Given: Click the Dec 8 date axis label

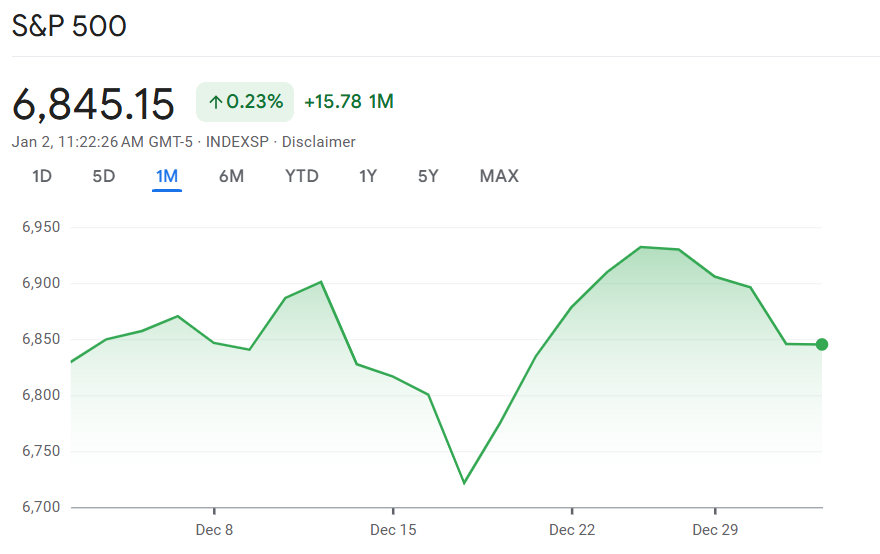Looking at the screenshot, I should coord(214,529).
